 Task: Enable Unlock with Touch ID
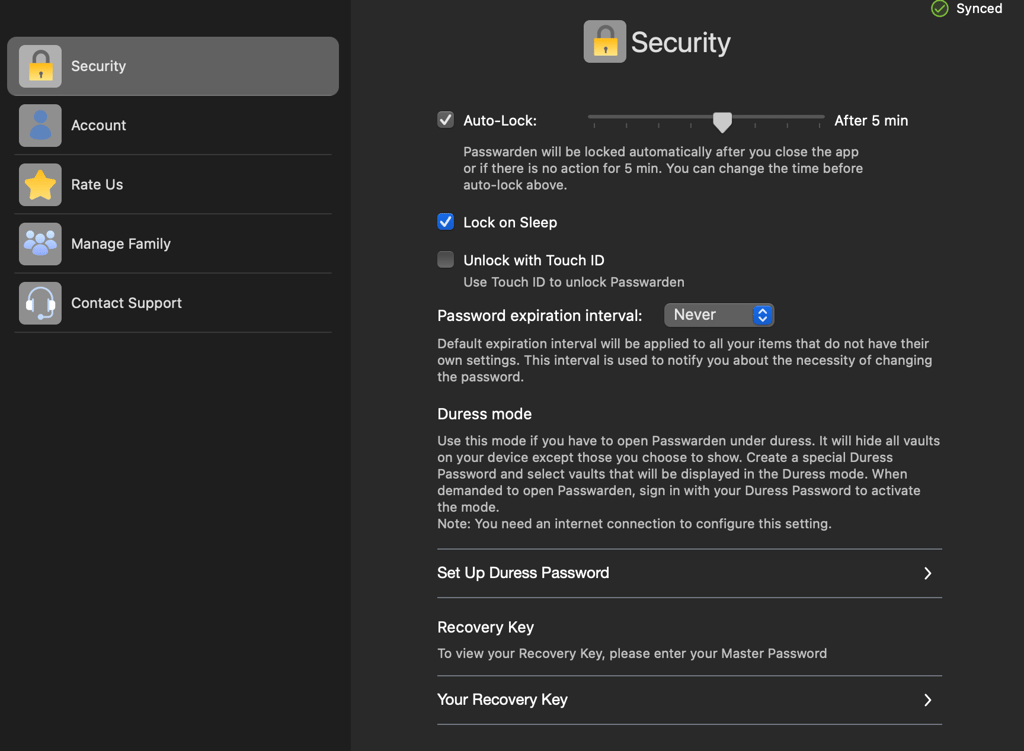pyautogui.click(x=445, y=259)
